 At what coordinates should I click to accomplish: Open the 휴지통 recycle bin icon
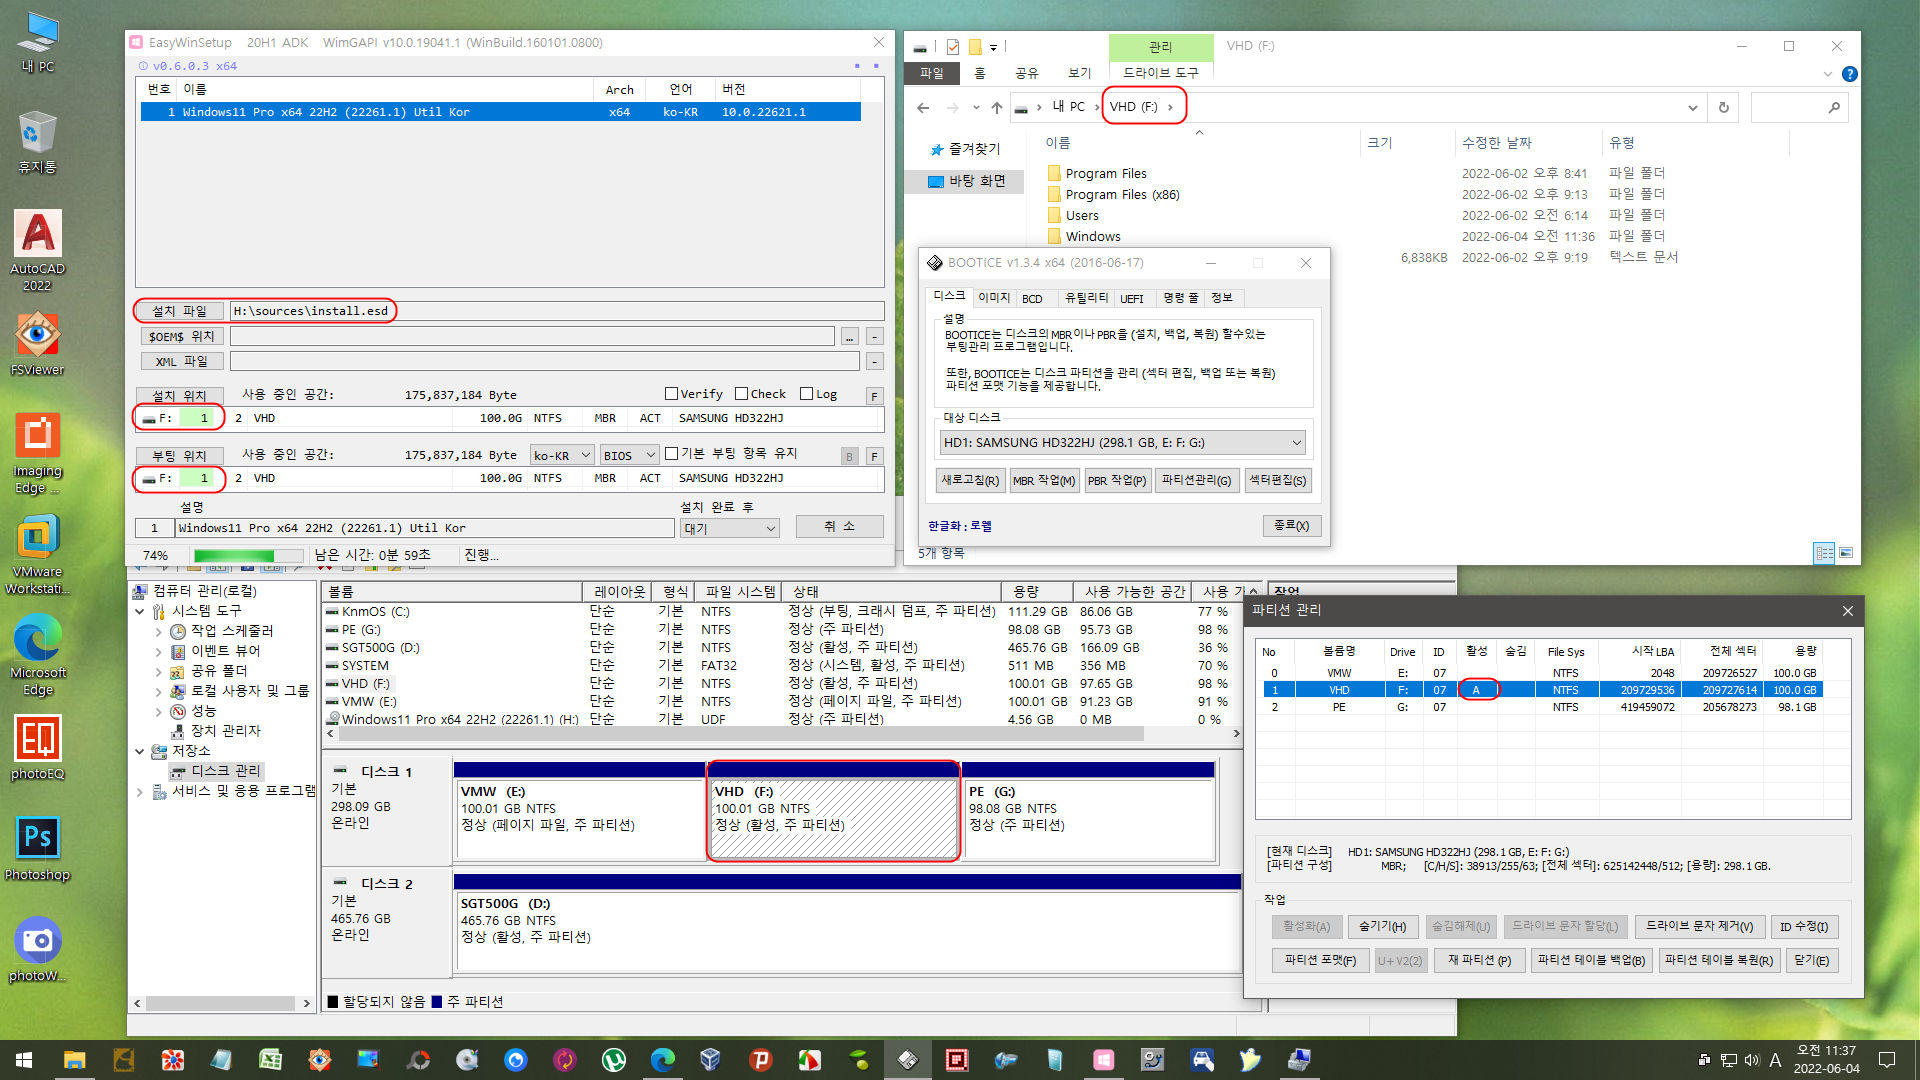(37, 141)
